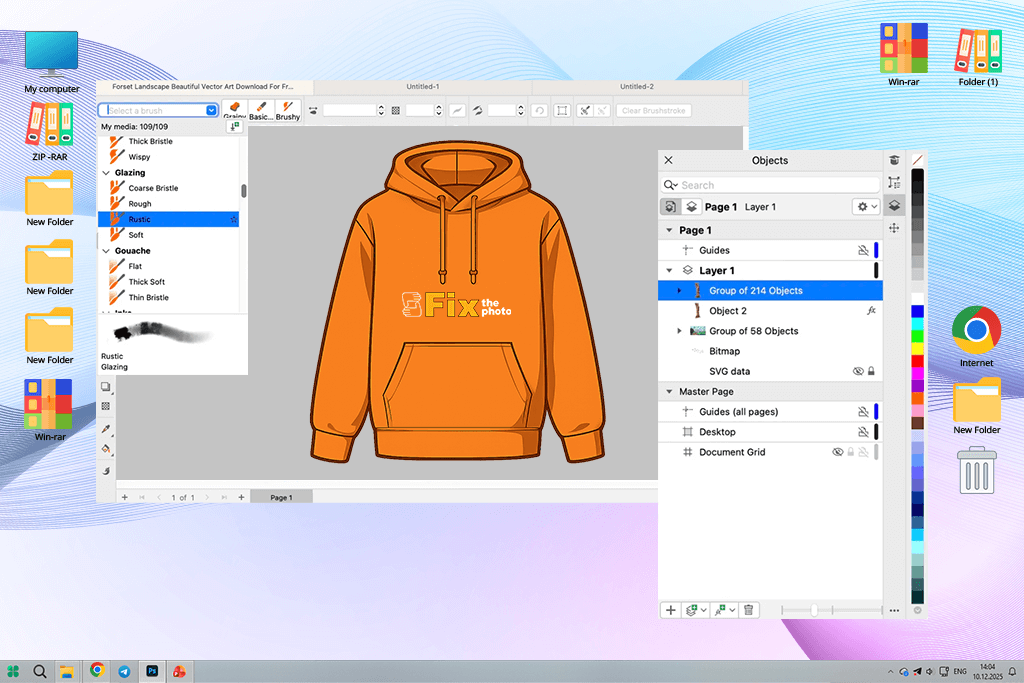Select the Object 2 row
Screen dimensions: 1024x683
(x=770, y=311)
